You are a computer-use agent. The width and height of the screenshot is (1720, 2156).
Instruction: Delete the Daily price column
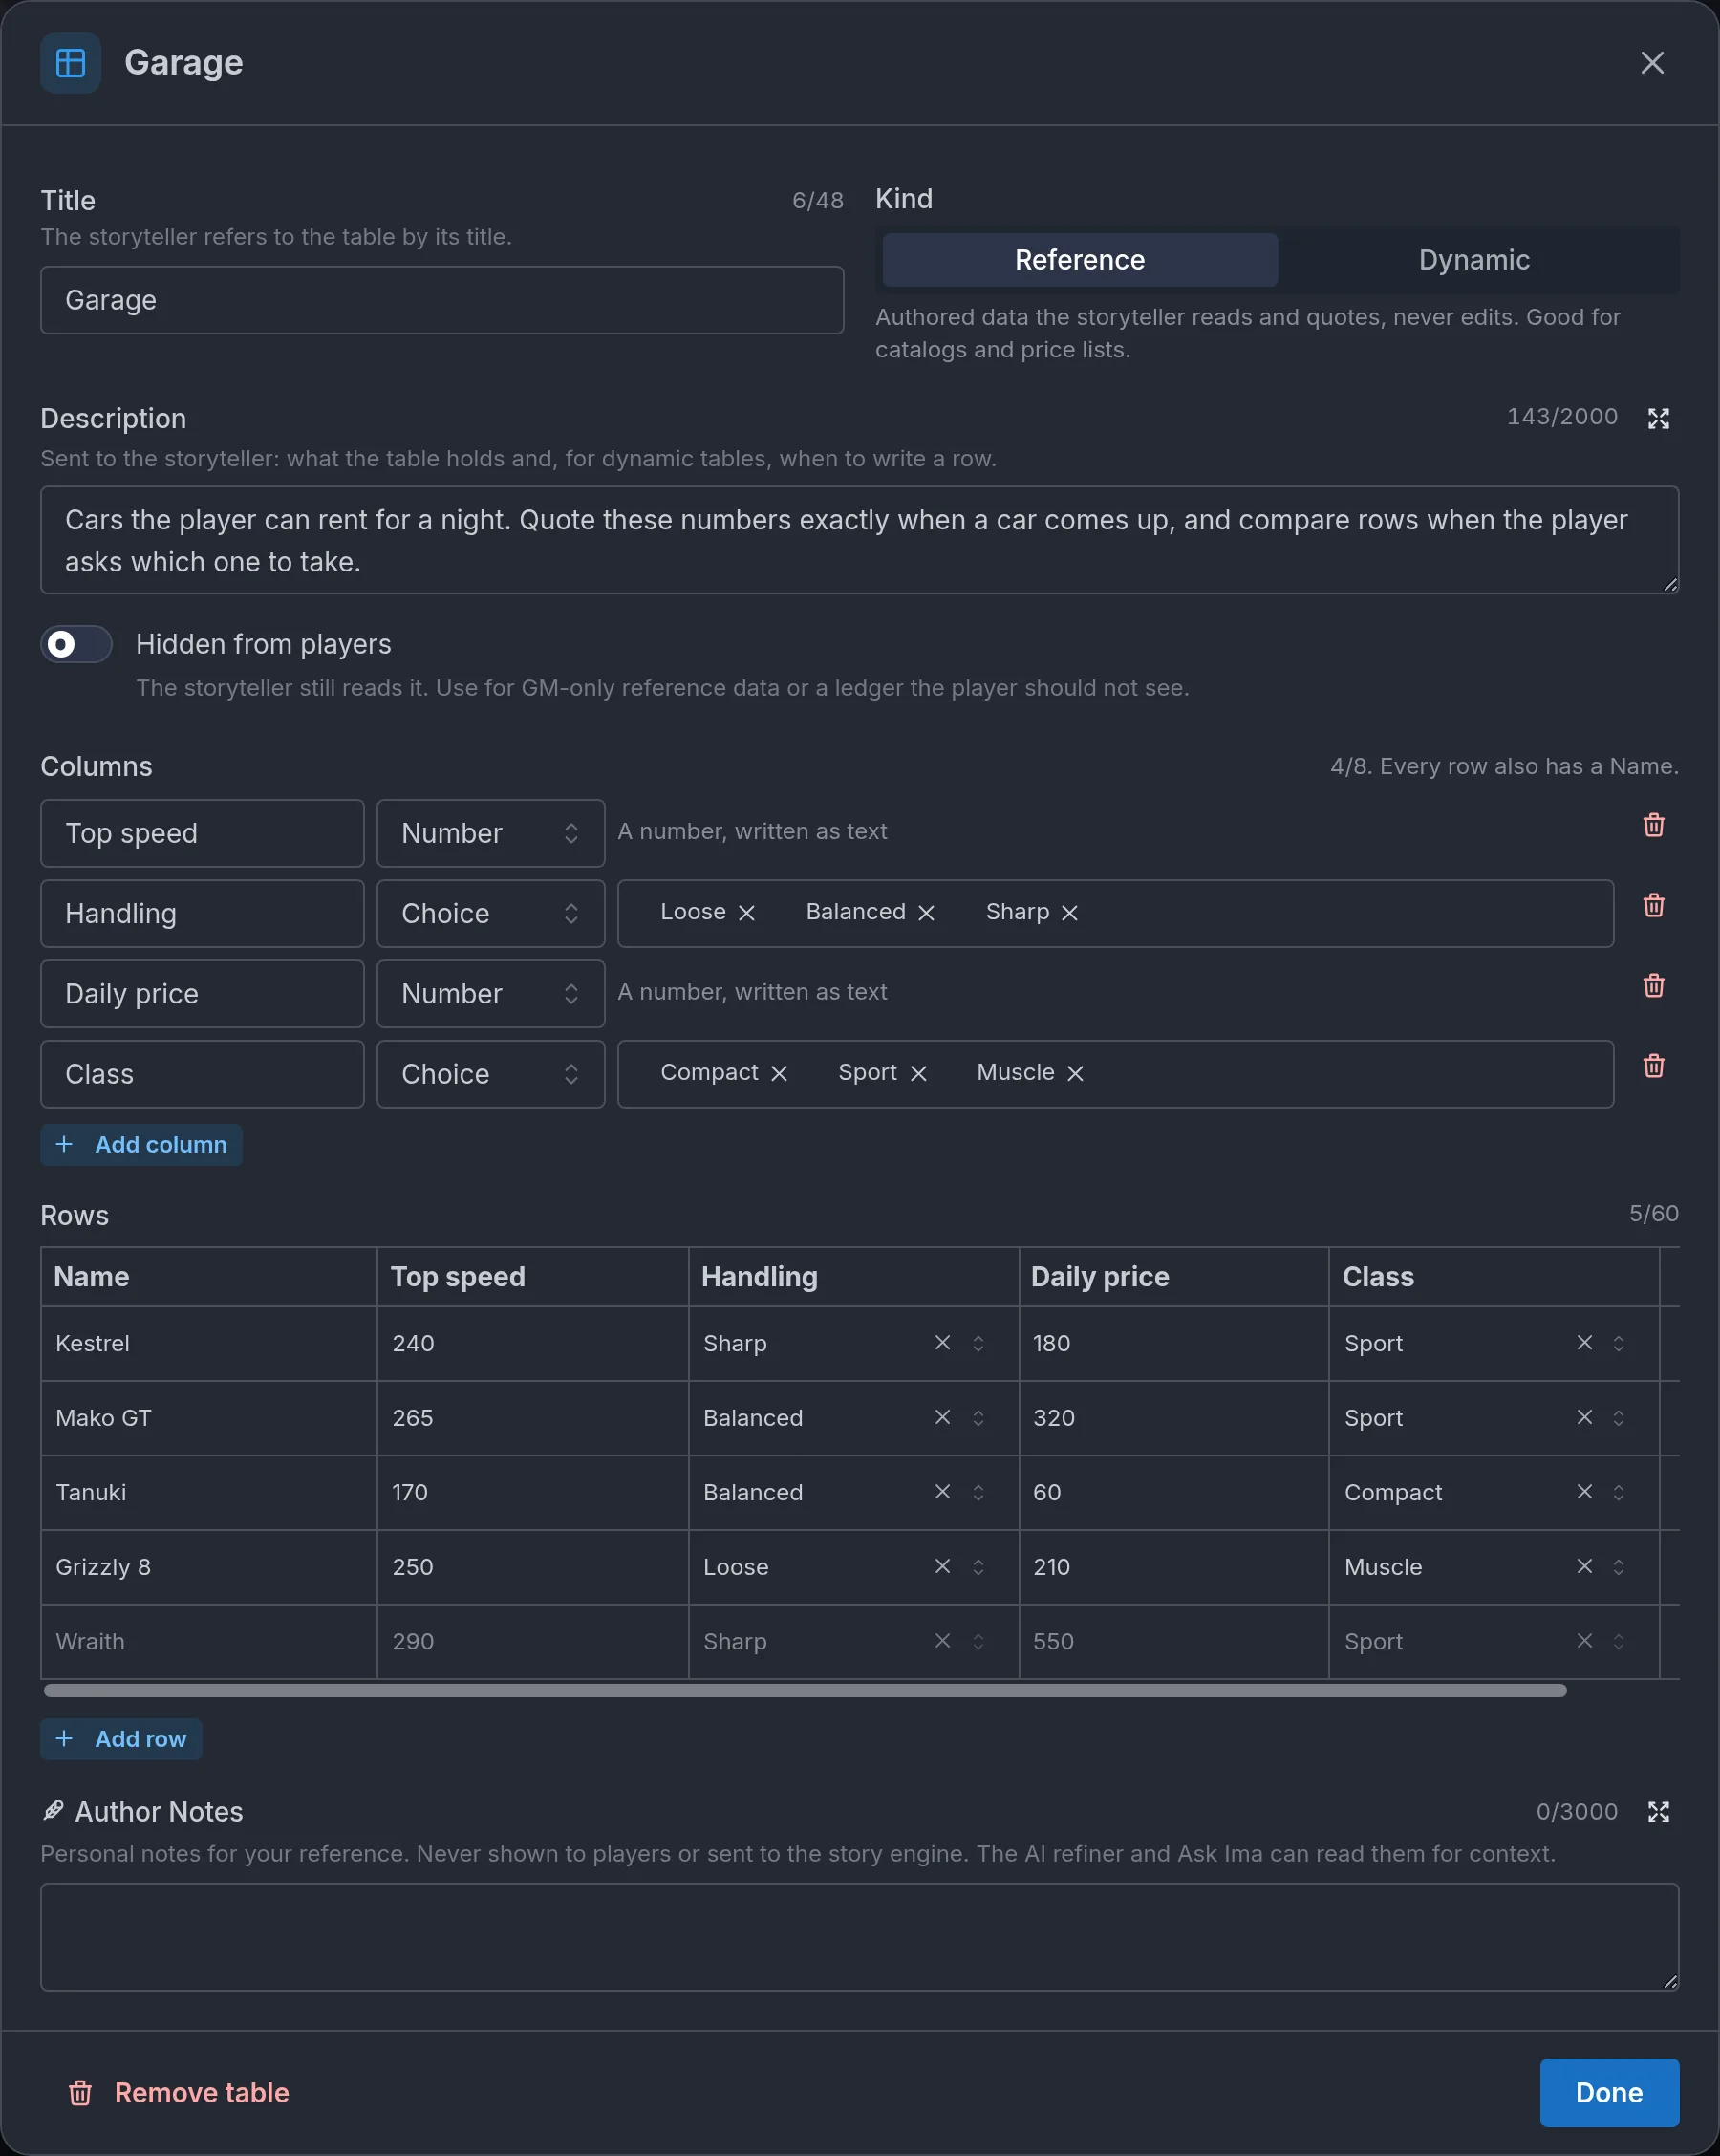point(1653,985)
